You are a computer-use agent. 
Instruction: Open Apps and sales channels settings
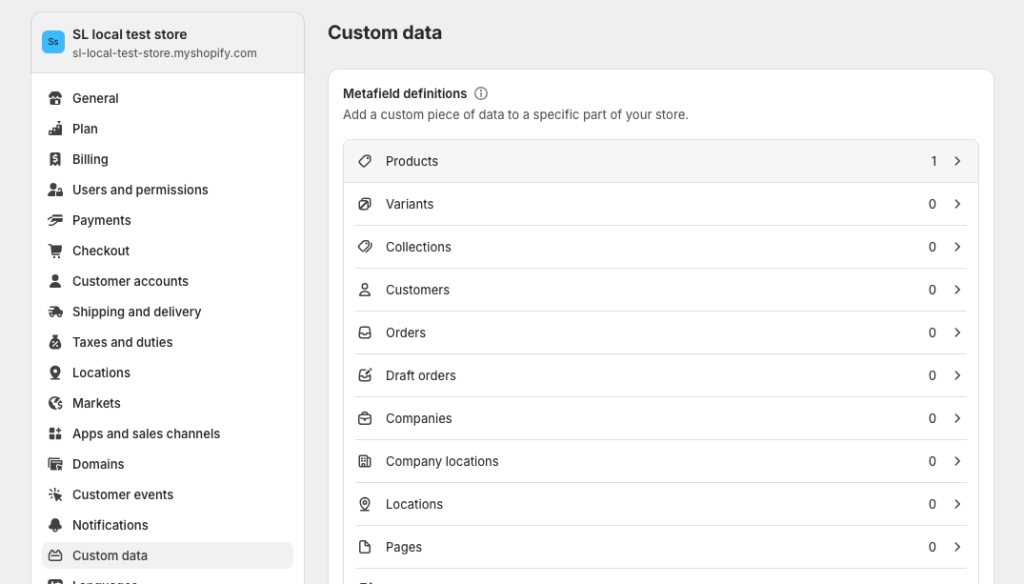click(x=146, y=434)
